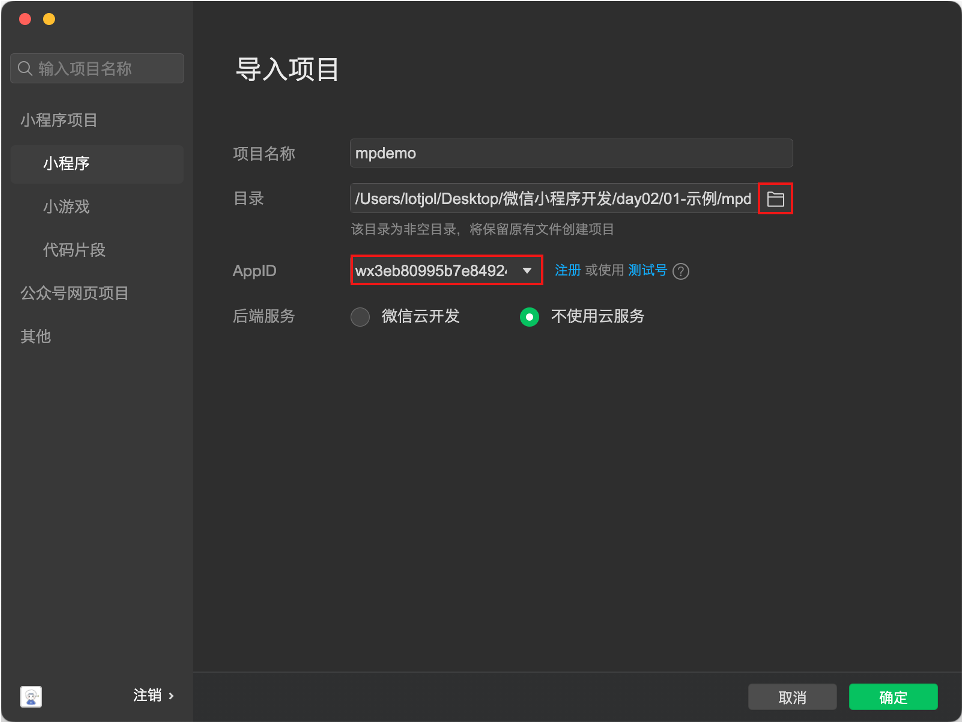Click the AppID help question mark icon

coord(681,271)
